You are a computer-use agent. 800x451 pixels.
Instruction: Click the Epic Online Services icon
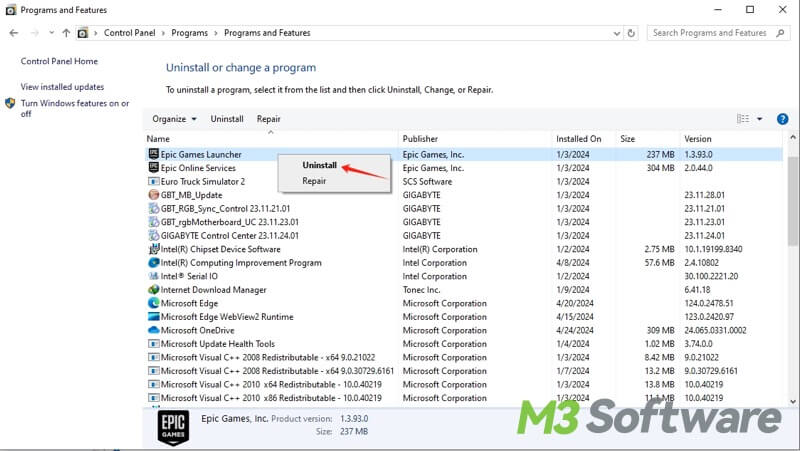point(154,167)
